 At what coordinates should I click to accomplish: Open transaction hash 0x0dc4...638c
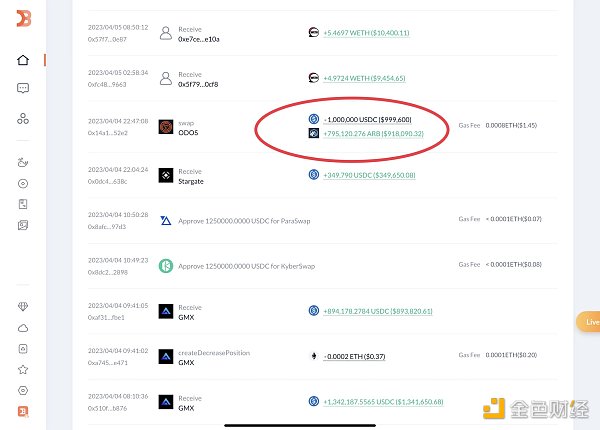108,181
